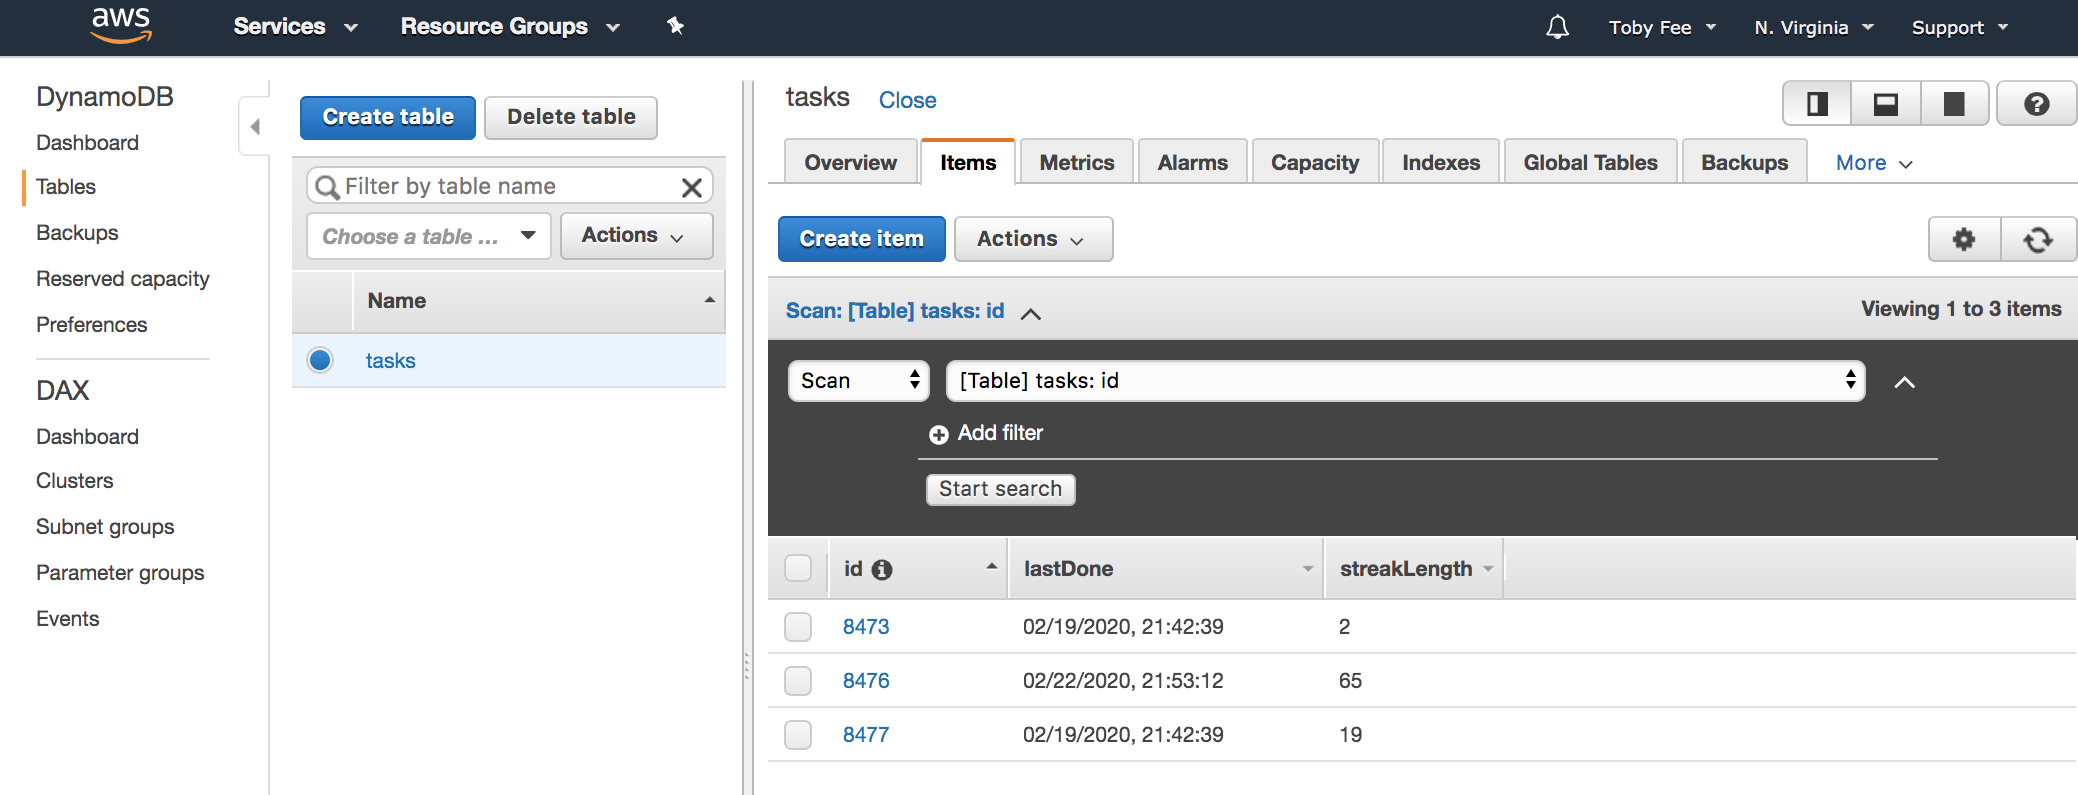Click the AWS logo home icon
The height and width of the screenshot is (795, 2078).
121,25
